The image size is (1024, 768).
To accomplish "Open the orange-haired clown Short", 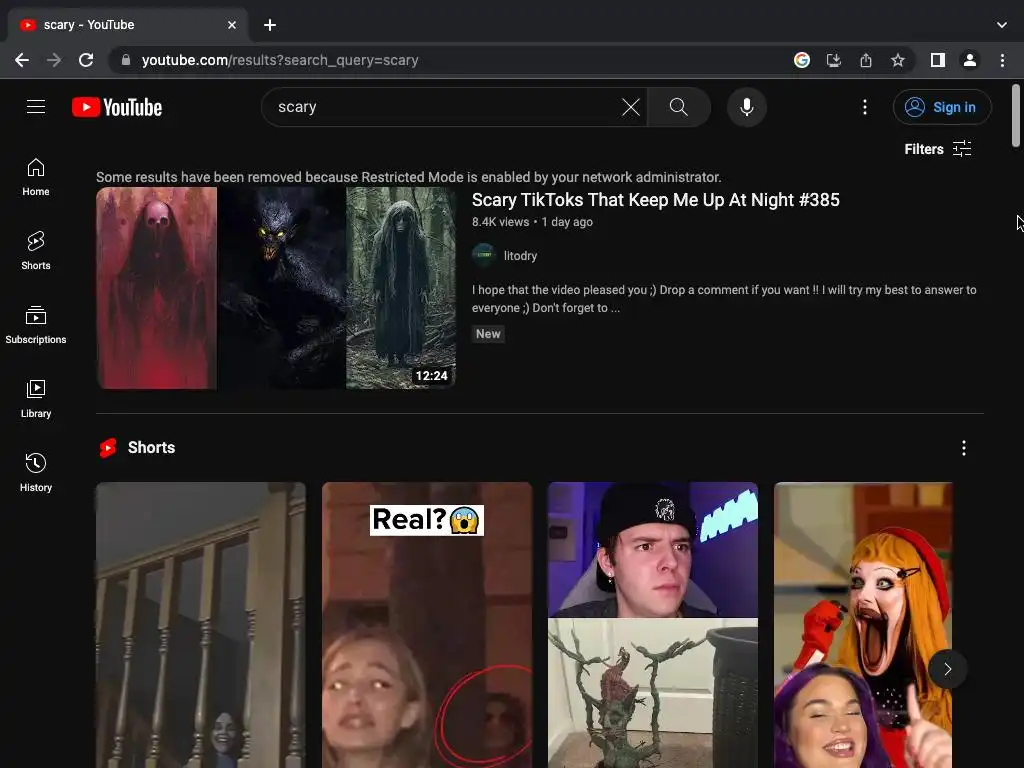I will (863, 625).
